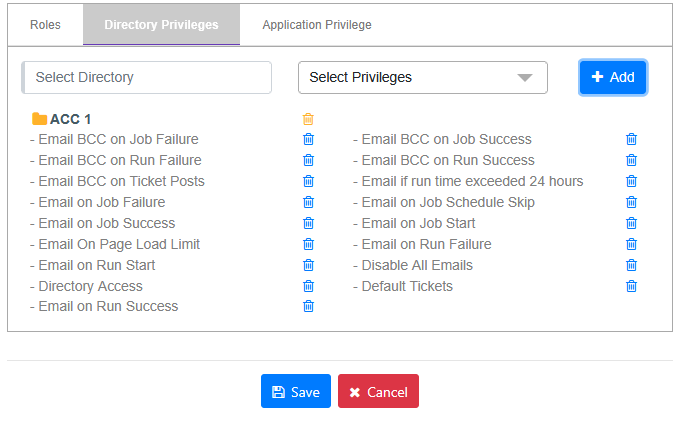685x431 pixels.
Task: Click the Select Directory input field
Action: (147, 78)
